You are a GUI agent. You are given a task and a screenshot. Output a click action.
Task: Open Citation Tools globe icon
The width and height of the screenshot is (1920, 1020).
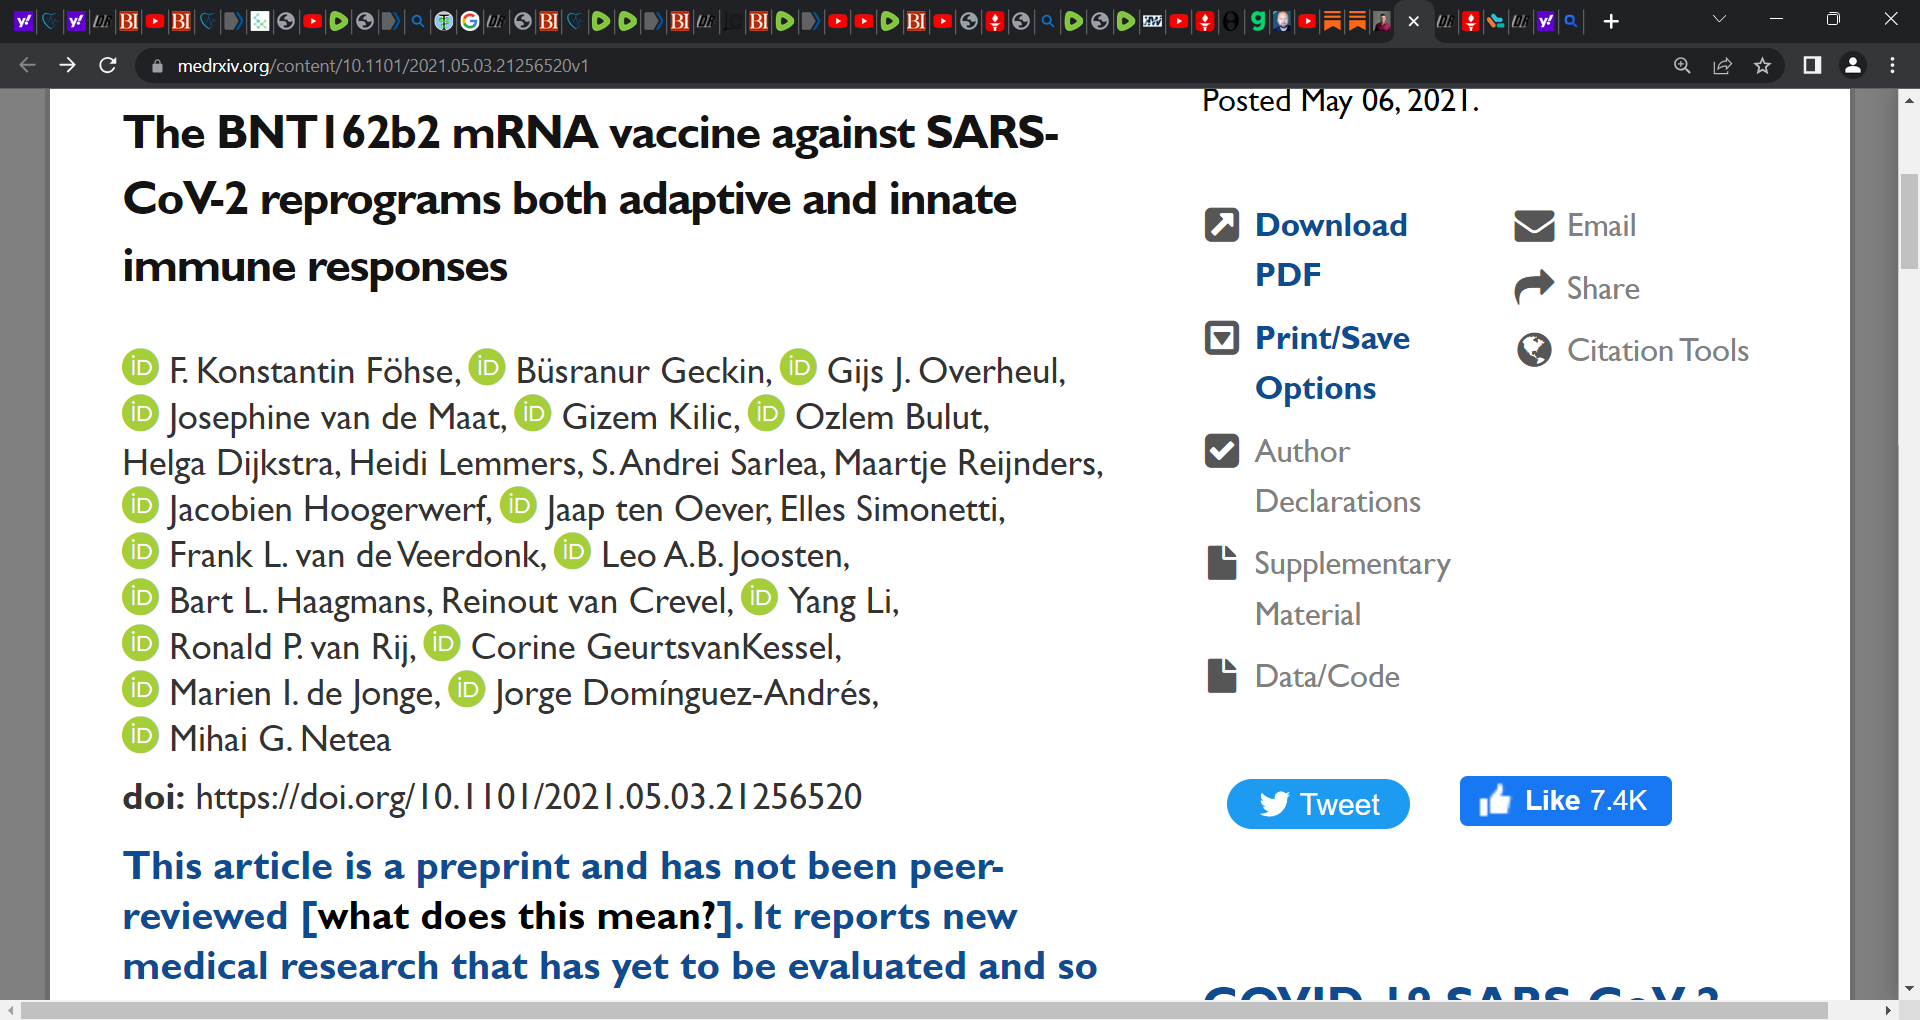click(x=1534, y=350)
